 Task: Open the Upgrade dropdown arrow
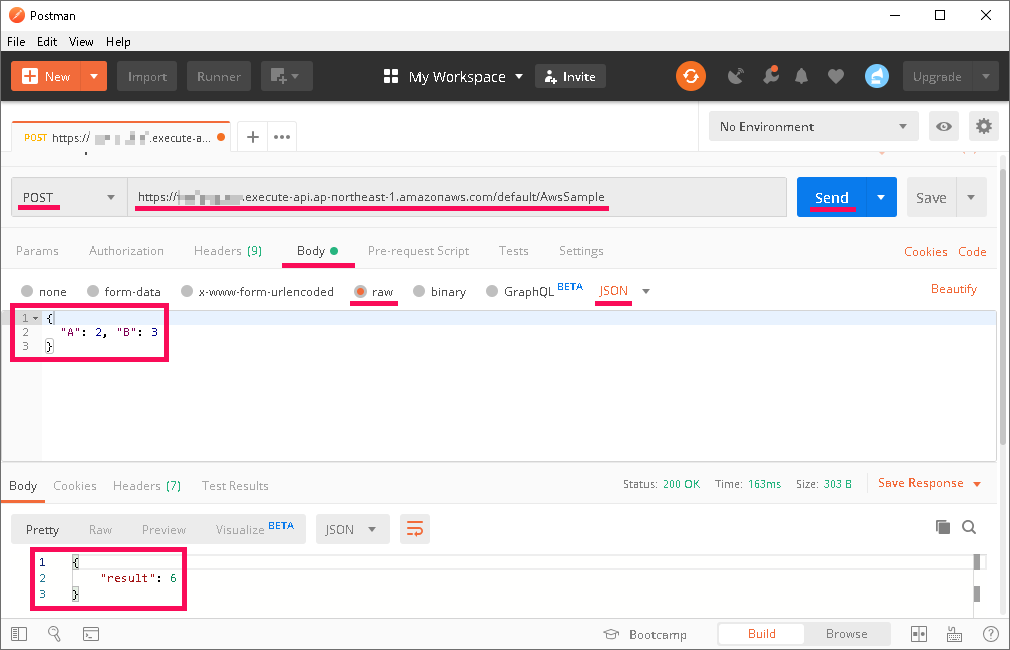click(986, 77)
